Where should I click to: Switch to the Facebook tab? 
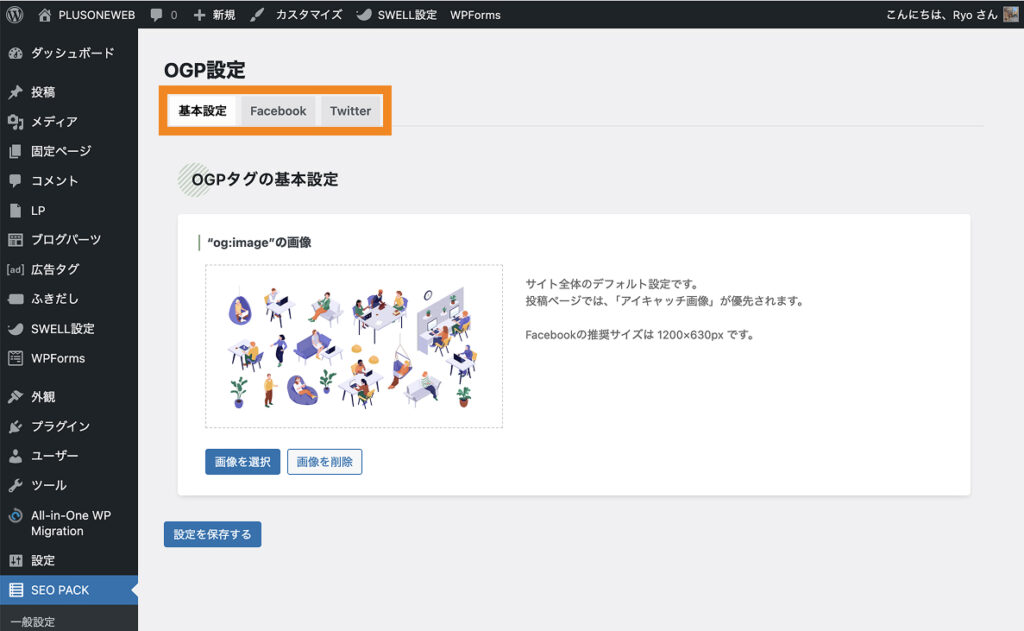point(278,111)
